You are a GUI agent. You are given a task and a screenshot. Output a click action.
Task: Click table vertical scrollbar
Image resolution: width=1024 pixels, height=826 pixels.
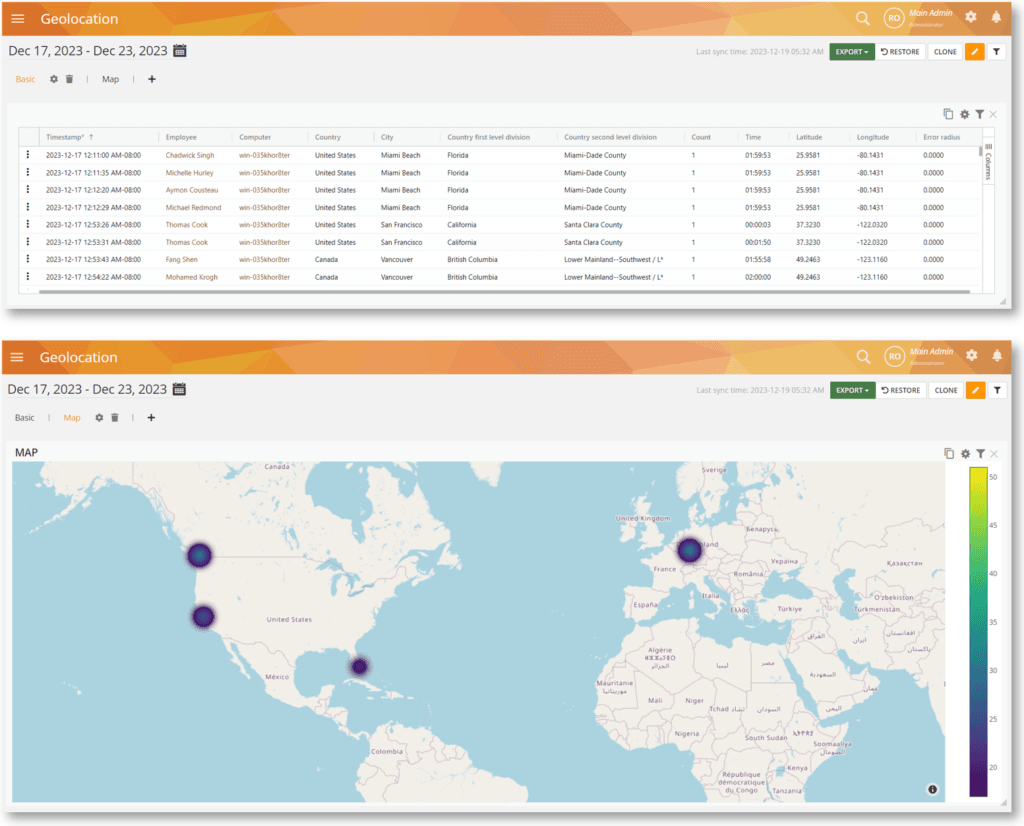(x=980, y=151)
